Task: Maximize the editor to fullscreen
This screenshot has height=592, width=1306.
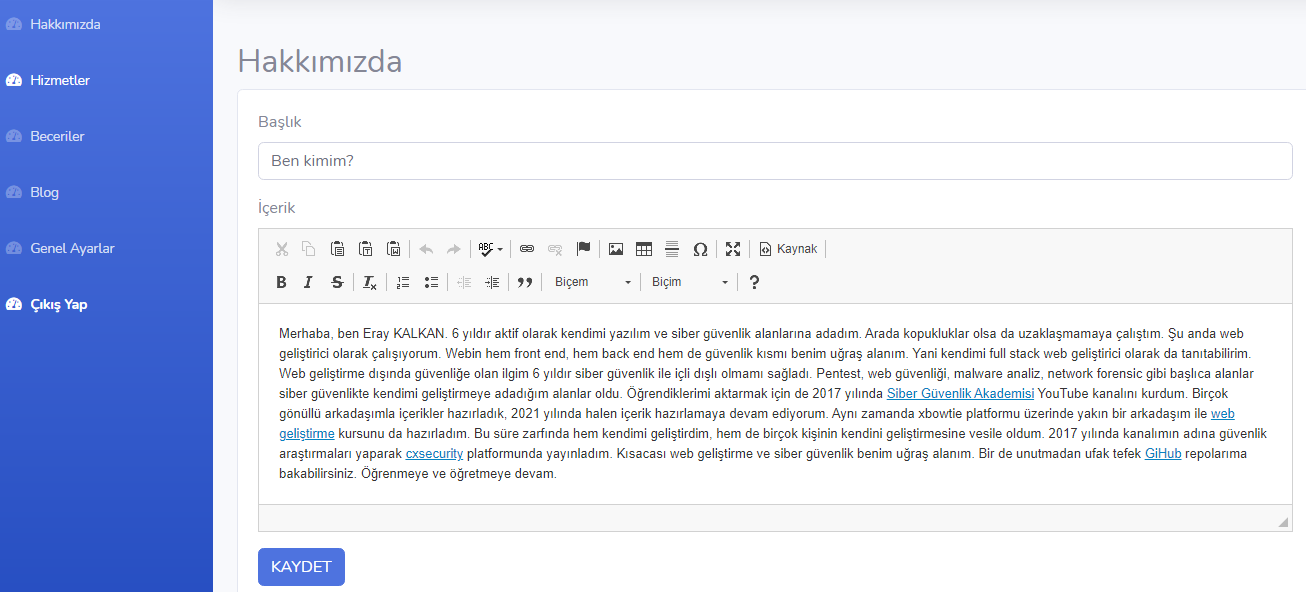Action: click(733, 248)
